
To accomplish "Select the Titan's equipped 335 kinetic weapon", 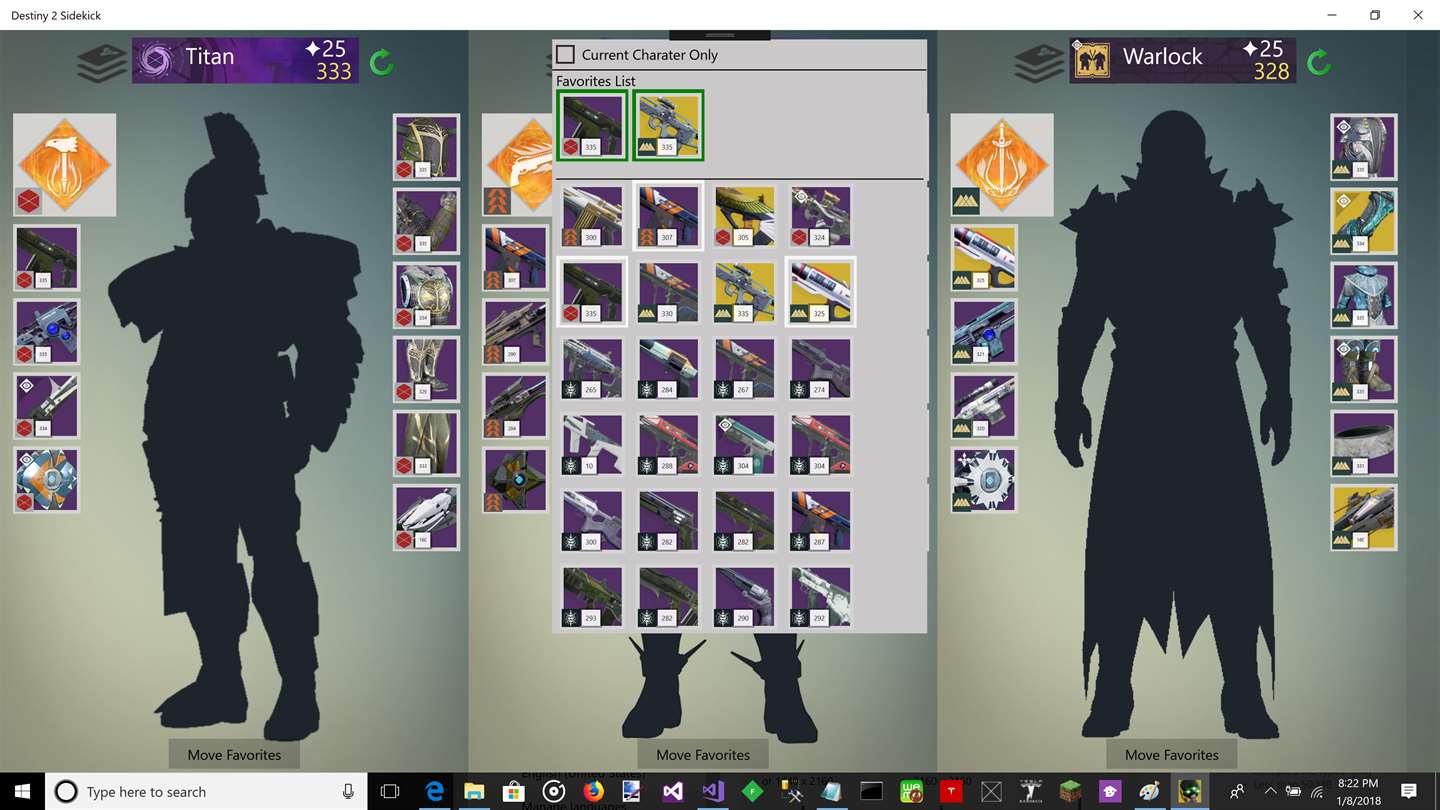I will [x=46, y=258].
